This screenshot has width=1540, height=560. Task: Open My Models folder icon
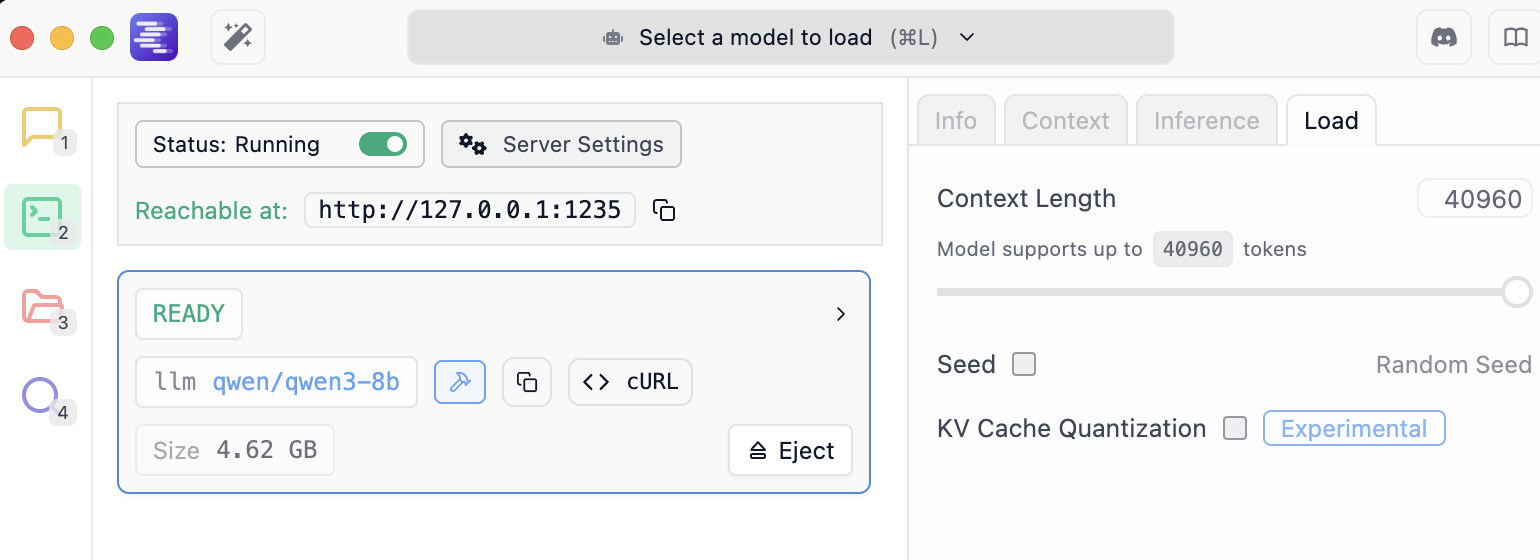tap(42, 306)
